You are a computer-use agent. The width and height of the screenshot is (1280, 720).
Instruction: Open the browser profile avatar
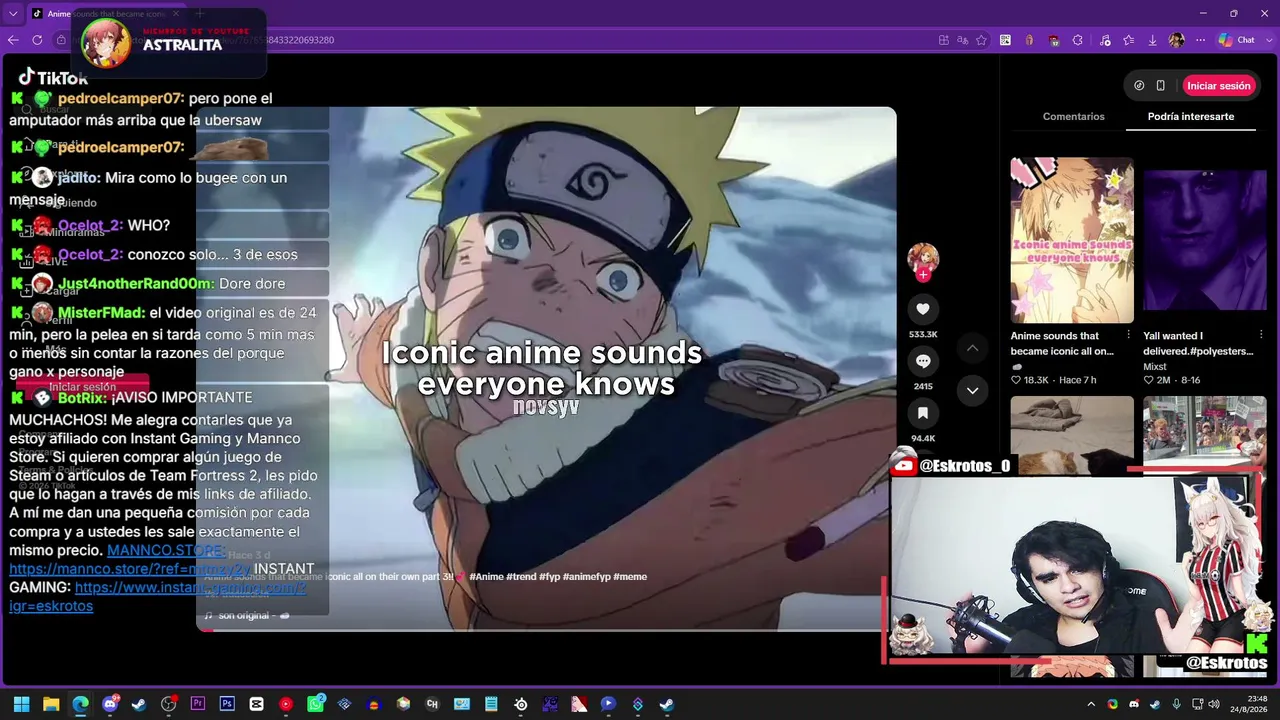(1176, 40)
